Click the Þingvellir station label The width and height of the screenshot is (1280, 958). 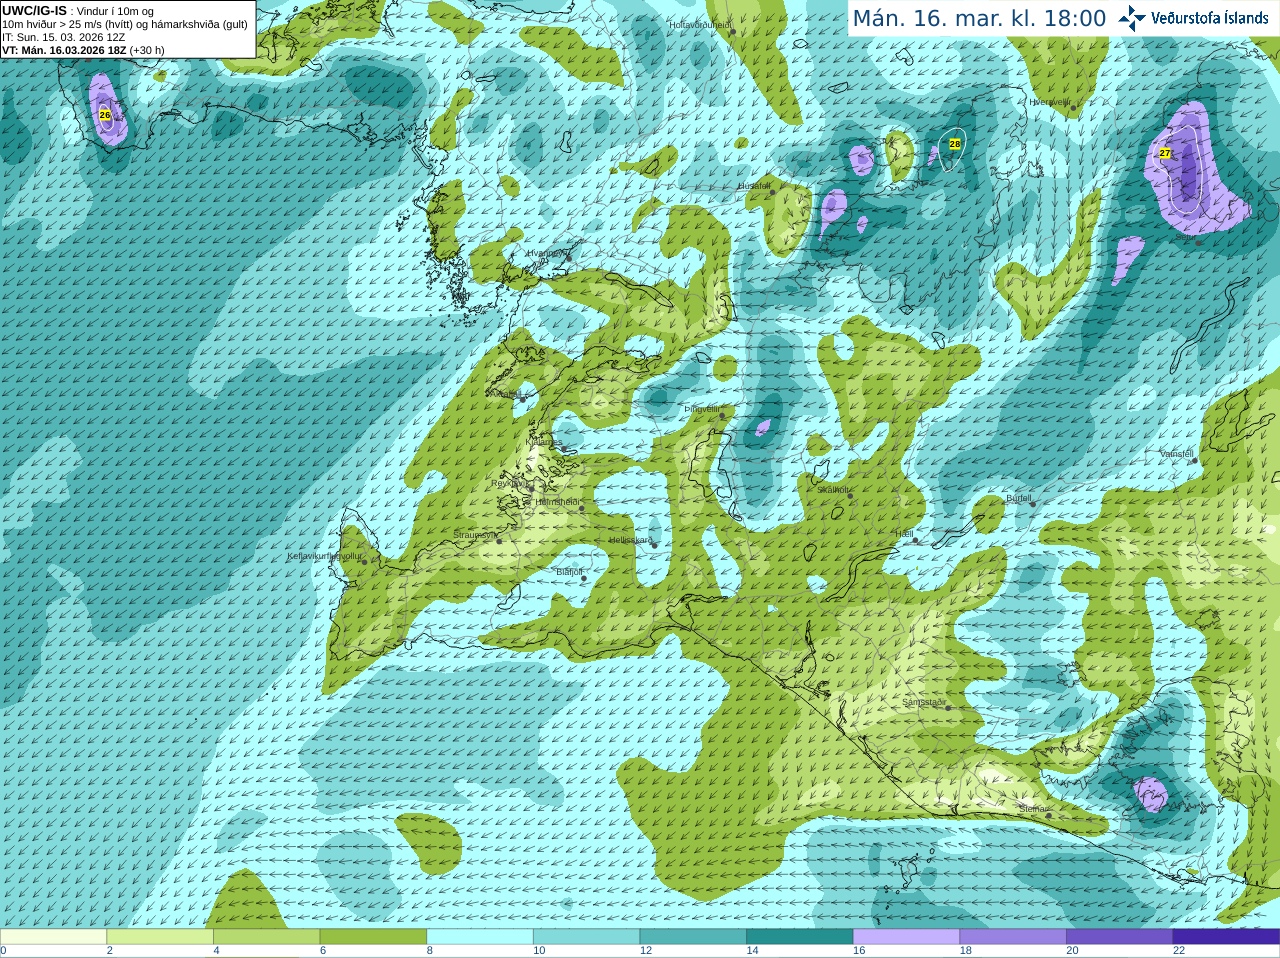coord(702,409)
